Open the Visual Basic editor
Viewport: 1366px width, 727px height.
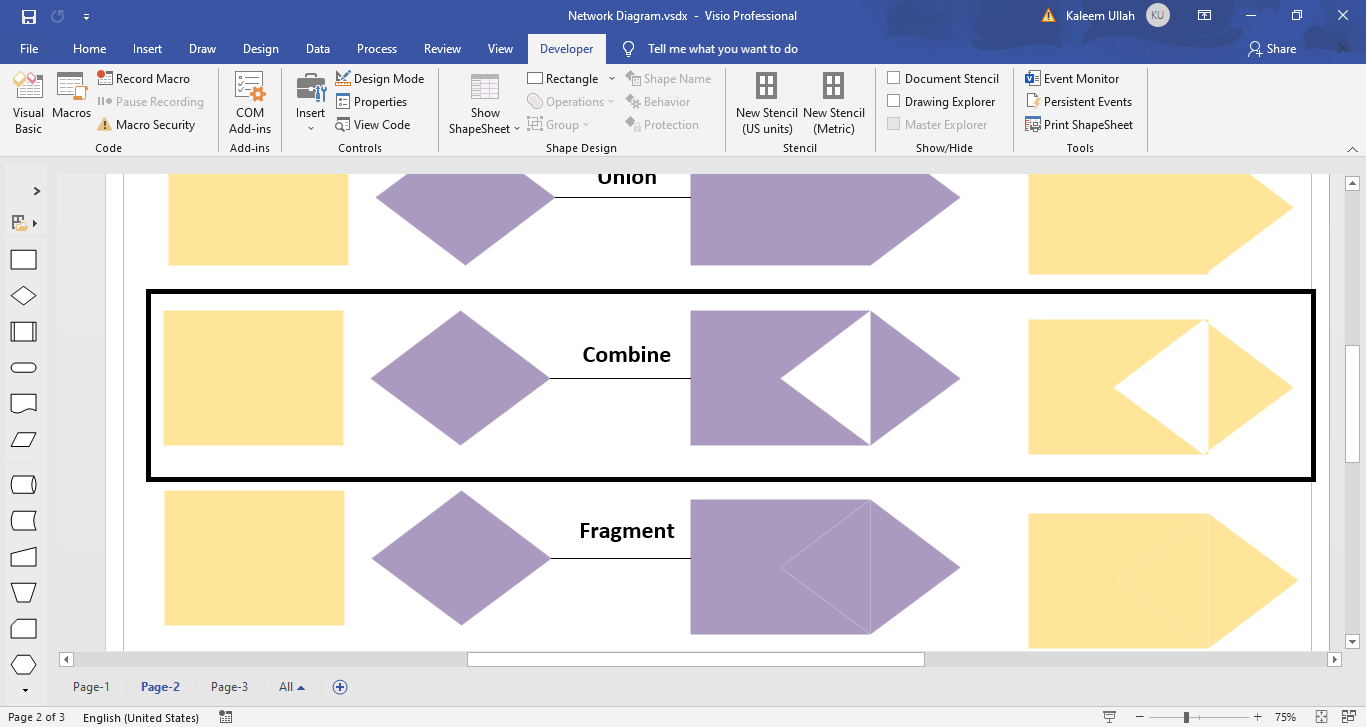coord(27,100)
